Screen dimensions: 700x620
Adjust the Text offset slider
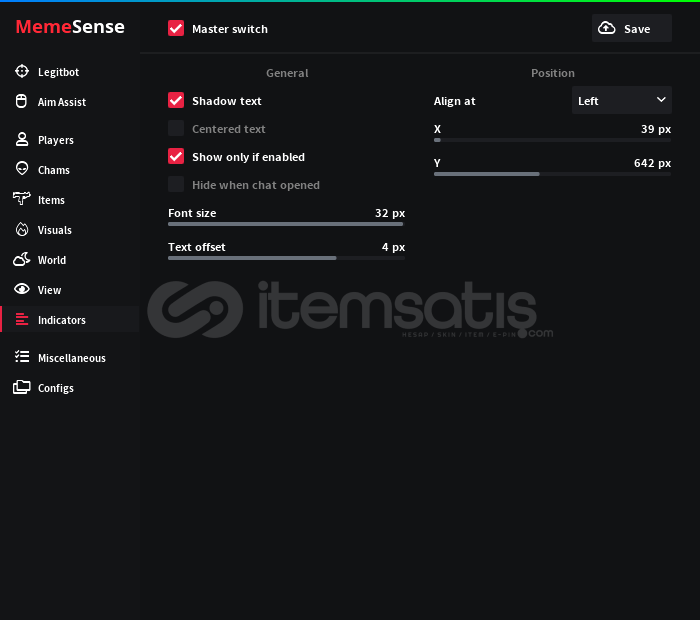[x=286, y=258]
